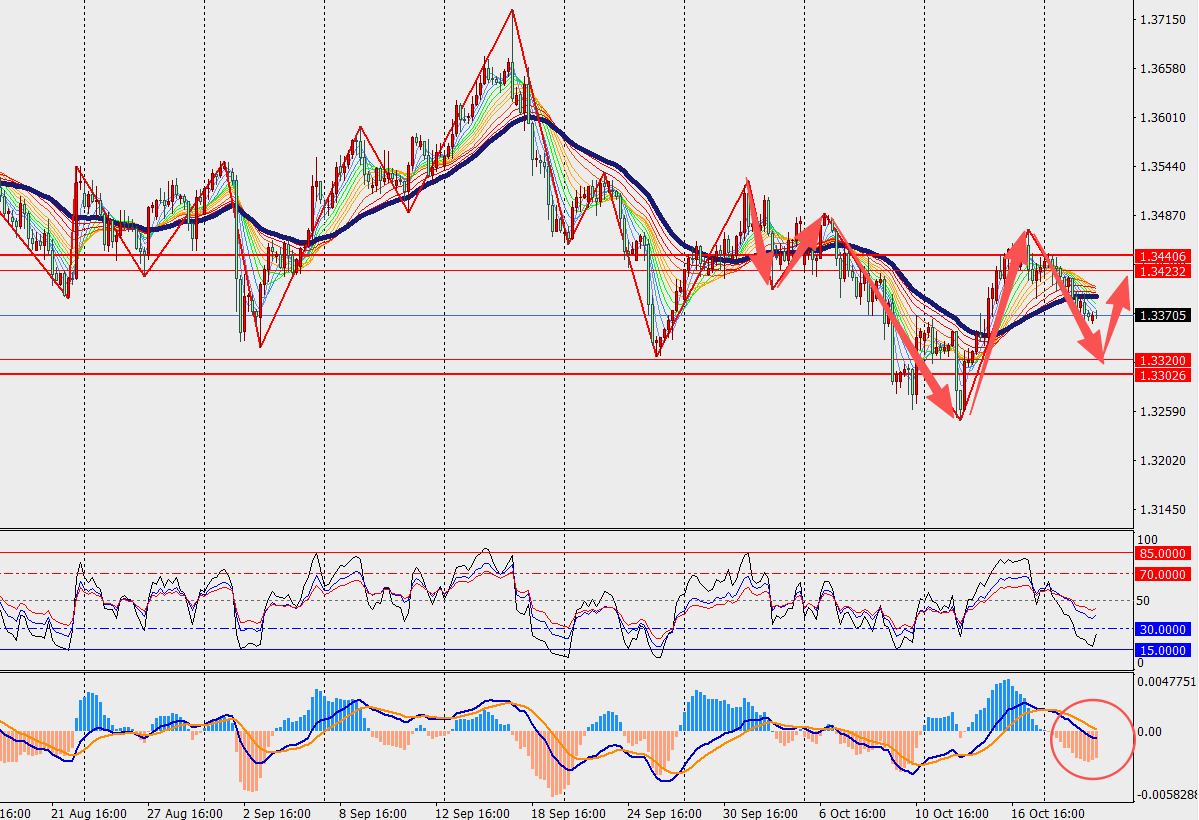Screen dimensions: 1199x820
Task: Click the red 1.34232 price level label
Action: click(x=1162, y=271)
